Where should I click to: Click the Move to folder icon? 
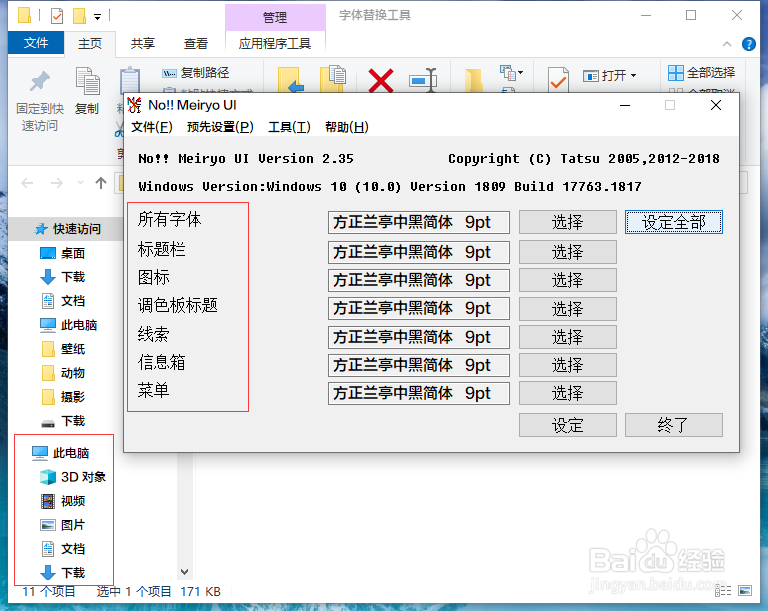[291, 80]
